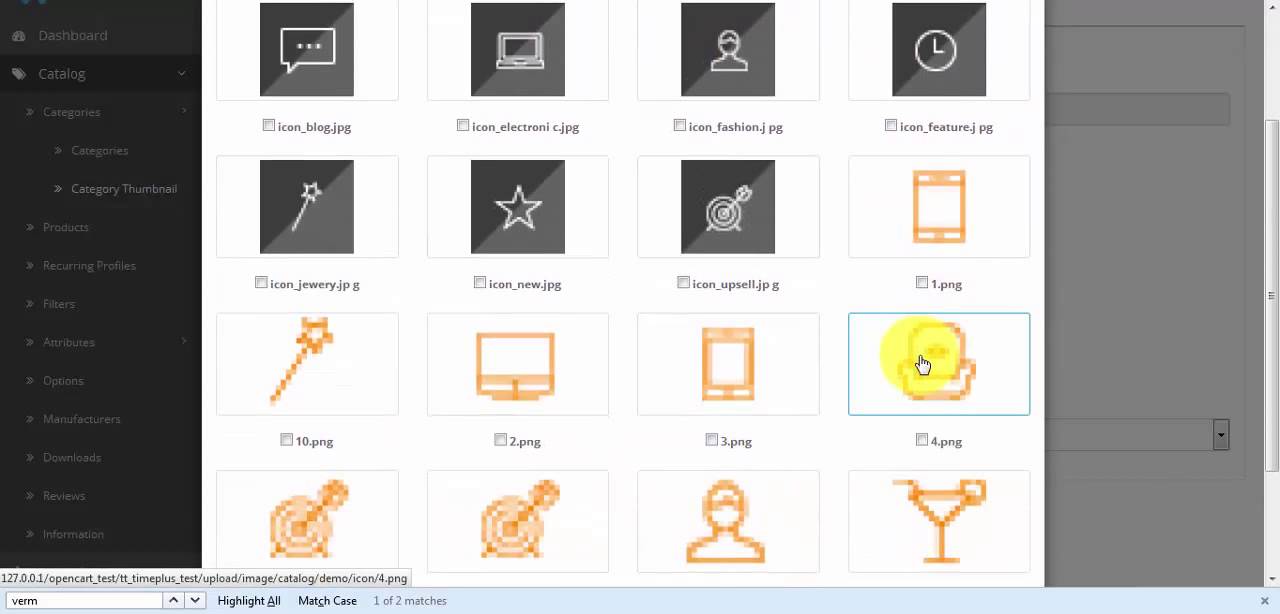1280x614 pixels.
Task: Select the icon_feature.jpg clock thumbnail
Action: coord(939,49)
